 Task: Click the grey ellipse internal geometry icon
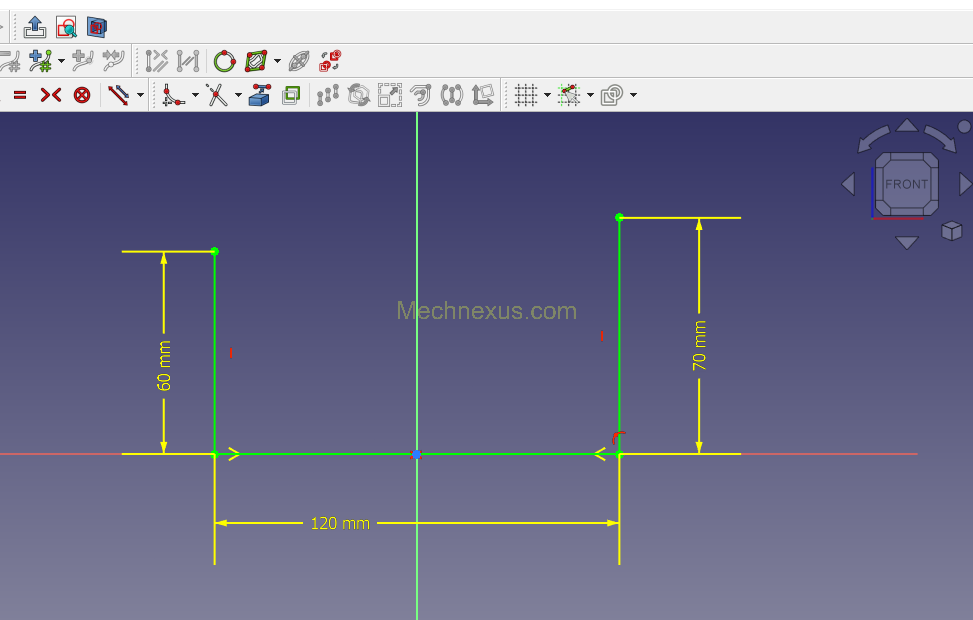pyautogui.click(x=299, y=61)
